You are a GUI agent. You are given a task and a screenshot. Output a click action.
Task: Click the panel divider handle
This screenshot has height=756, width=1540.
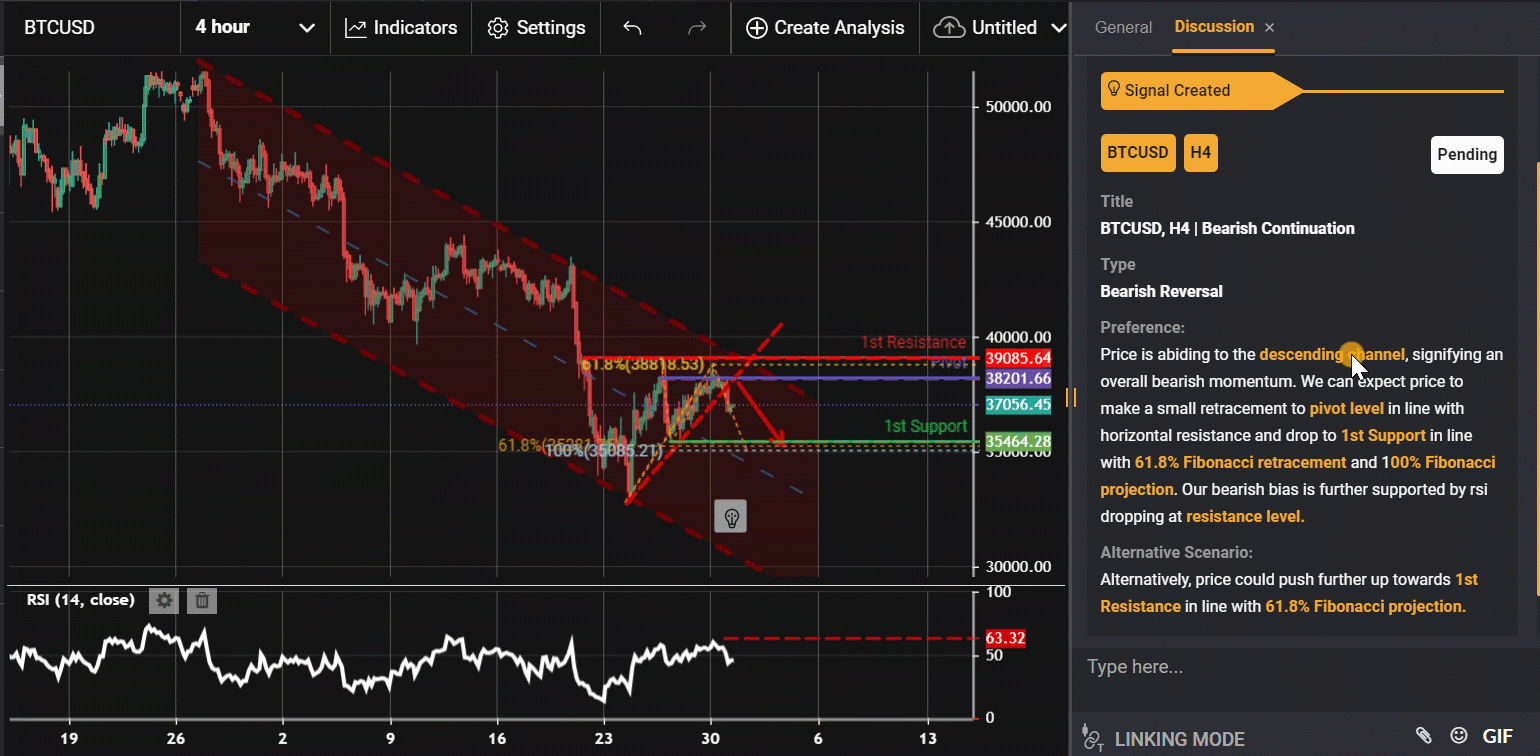coord(1071,397)
